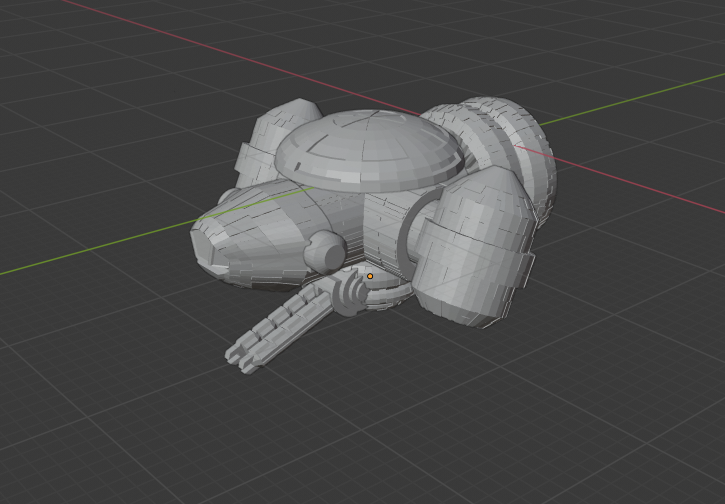Click the small spherical knob on the model's side
The image size is (725, 504).
click(325, 251)
